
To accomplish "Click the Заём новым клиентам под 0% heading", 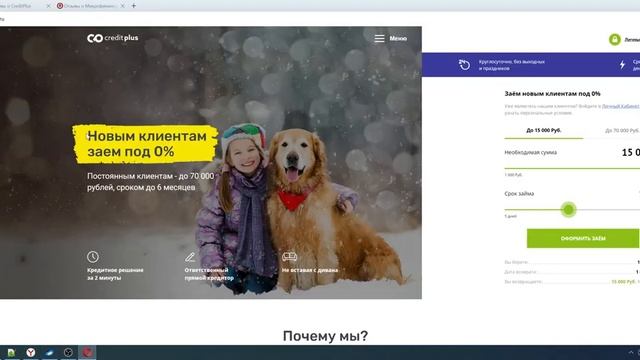I will 552,93.
